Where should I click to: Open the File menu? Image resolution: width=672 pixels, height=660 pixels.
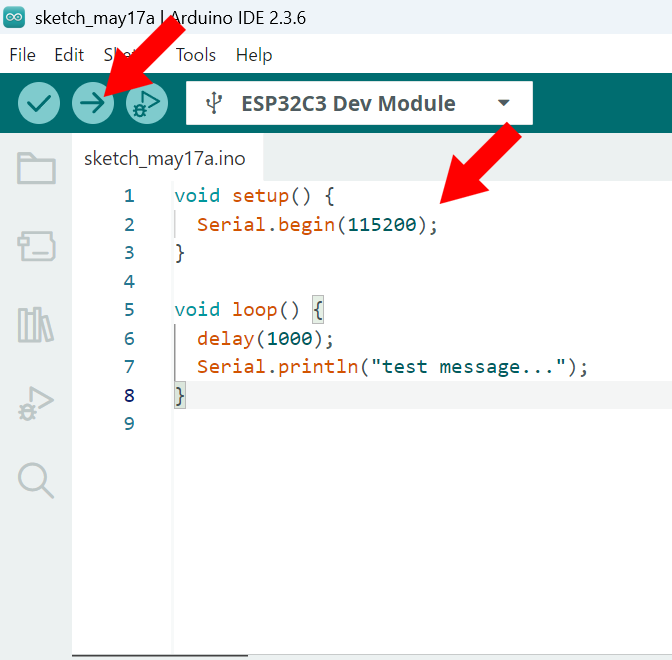[x=22, y=55]
